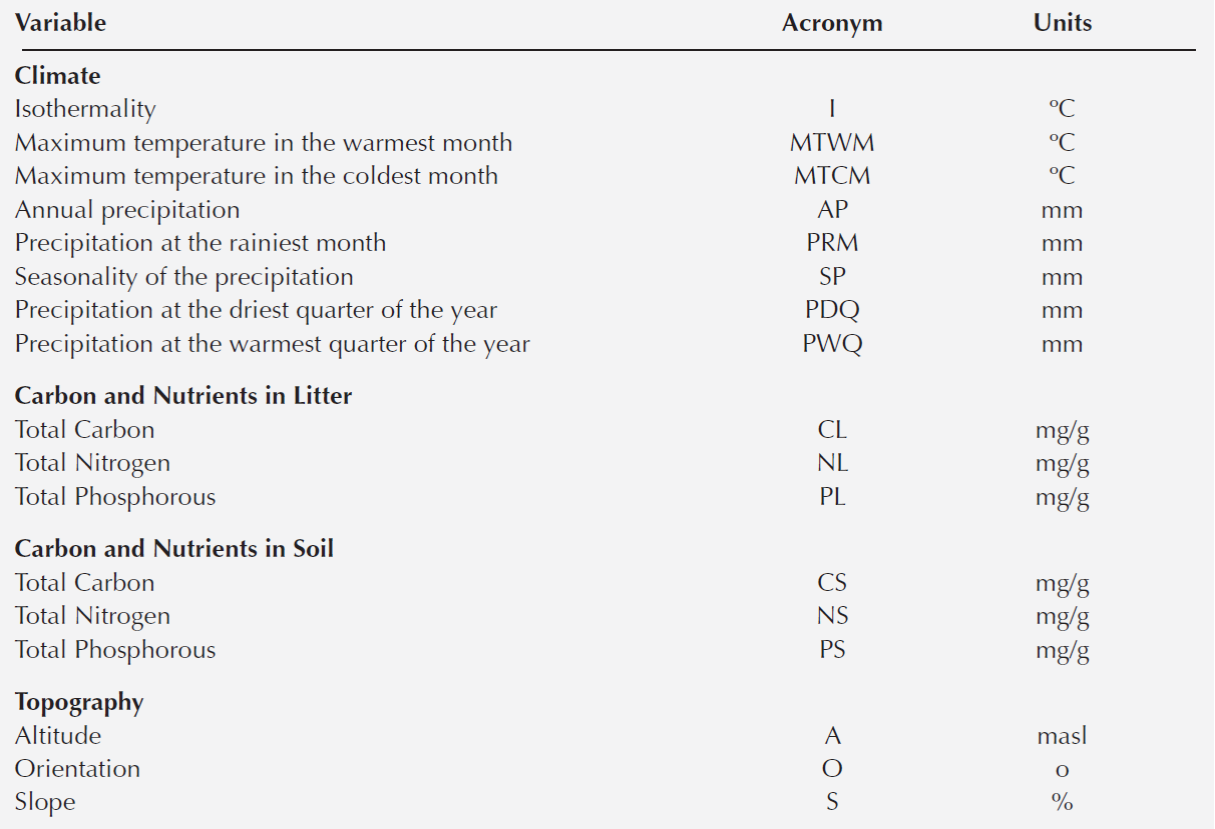Click the Topography section heading

coord(79,702)
